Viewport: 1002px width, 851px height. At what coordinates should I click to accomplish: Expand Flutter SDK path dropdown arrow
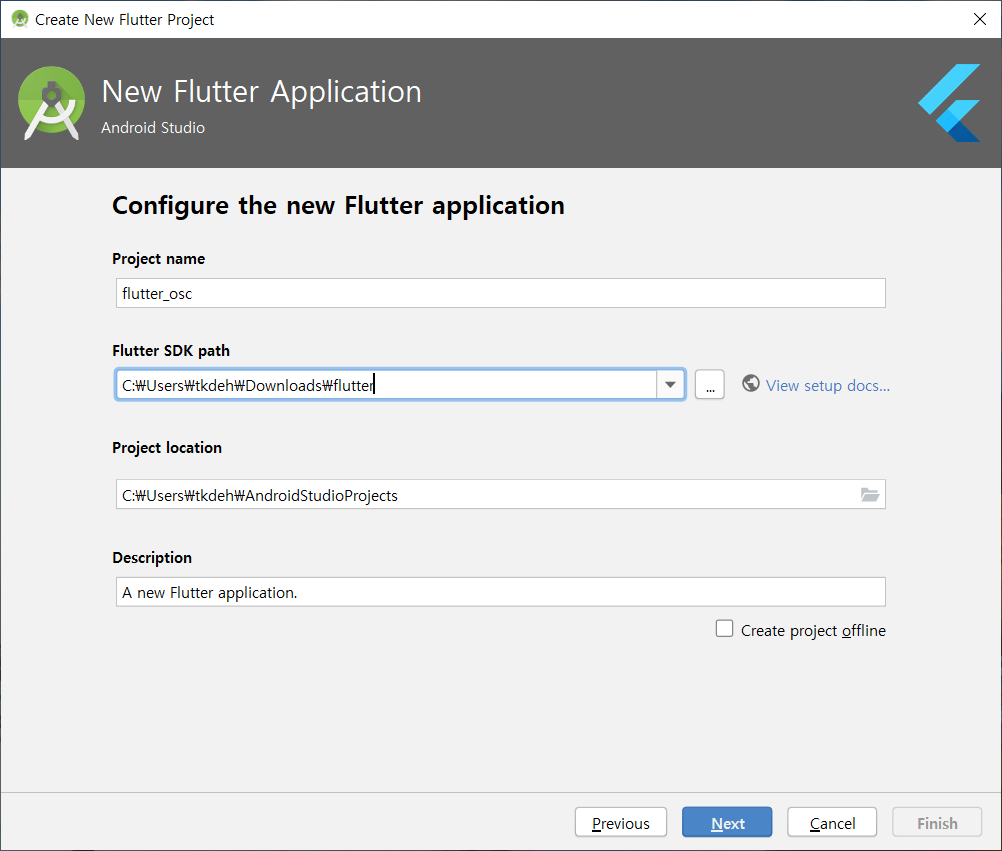click(670, 385)
